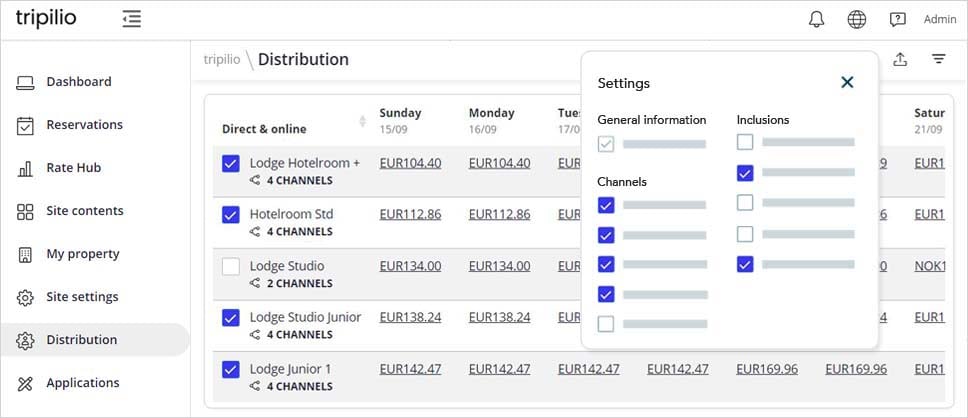Viewport: 968px width, 418px height.
Task: Expand the 4 CHANNELS under Hotelroom Std
Action: coord(299,232)
